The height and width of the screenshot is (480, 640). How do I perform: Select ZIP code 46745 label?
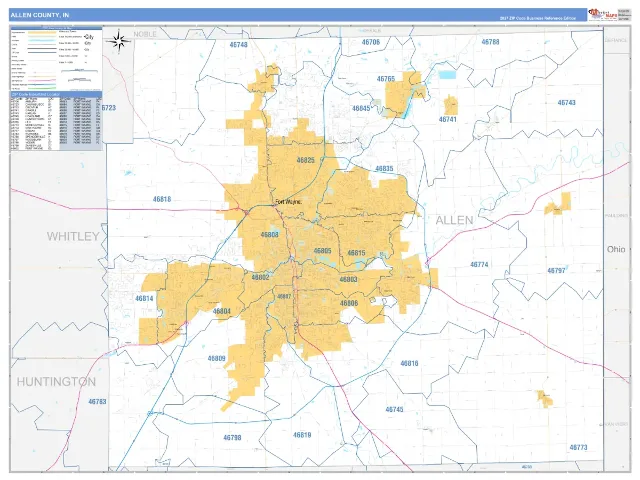(394, 409)
